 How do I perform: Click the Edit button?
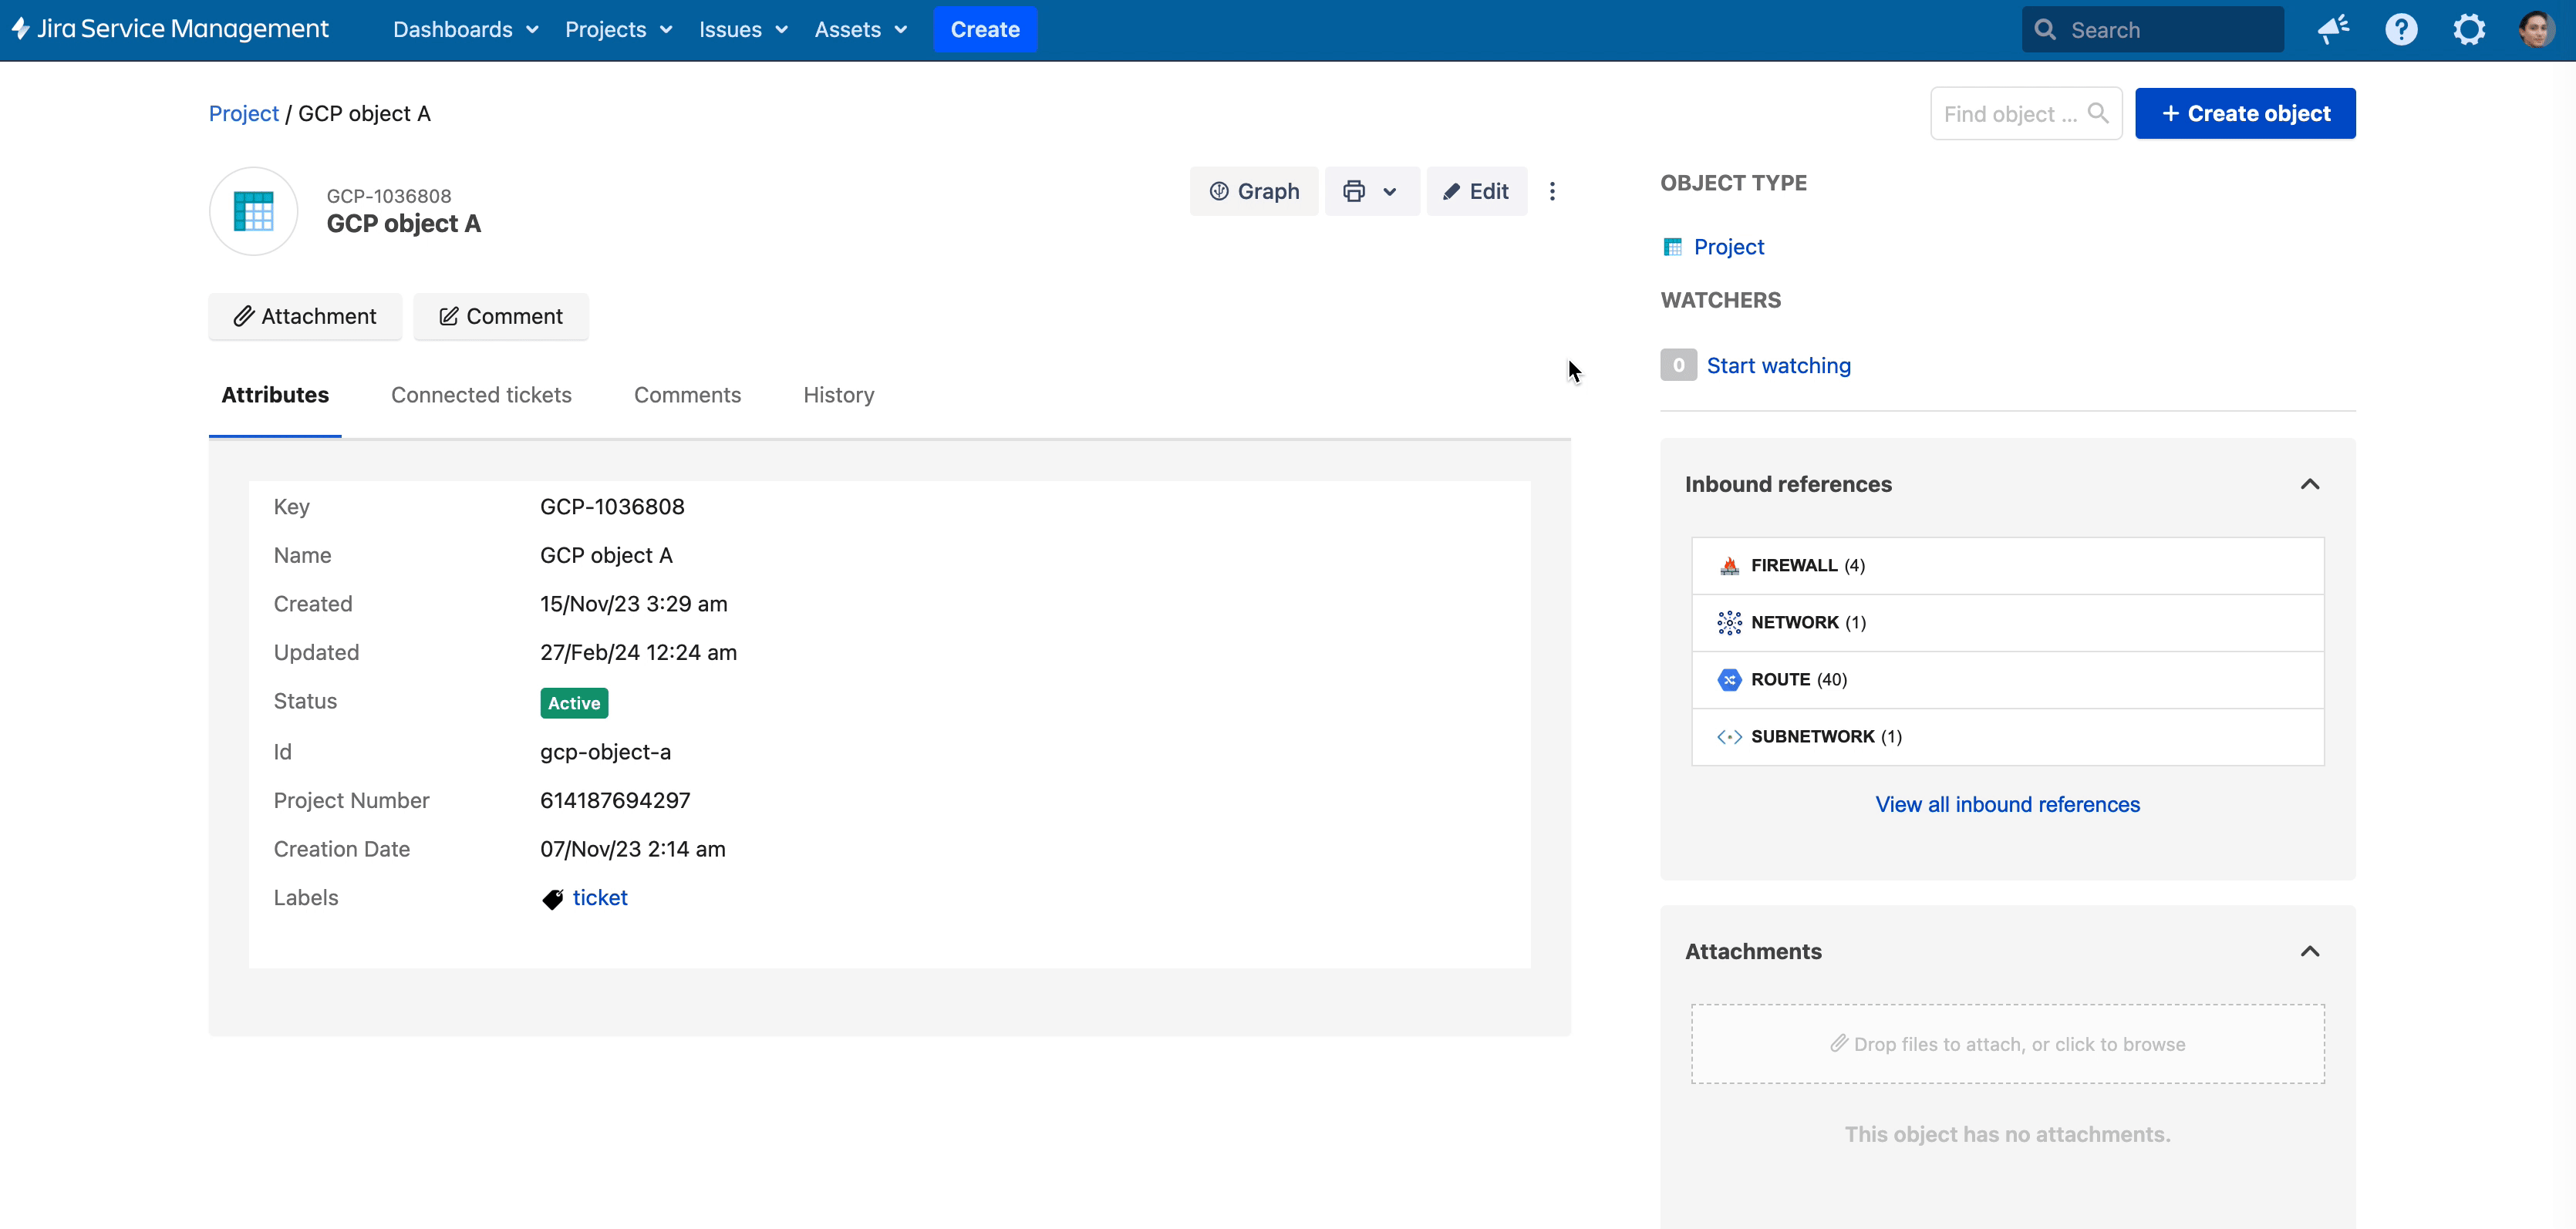1476,191
